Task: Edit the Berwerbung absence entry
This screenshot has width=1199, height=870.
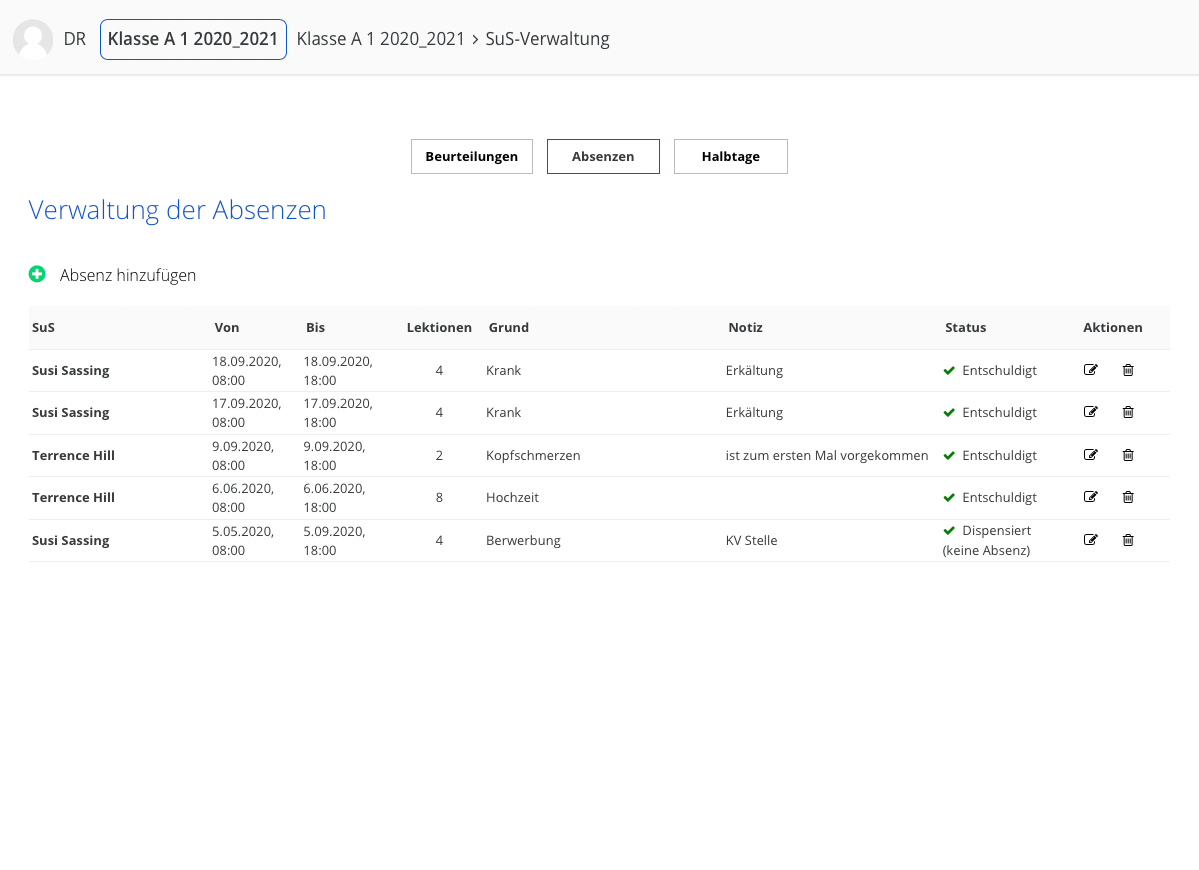Action: point(1091,540)
